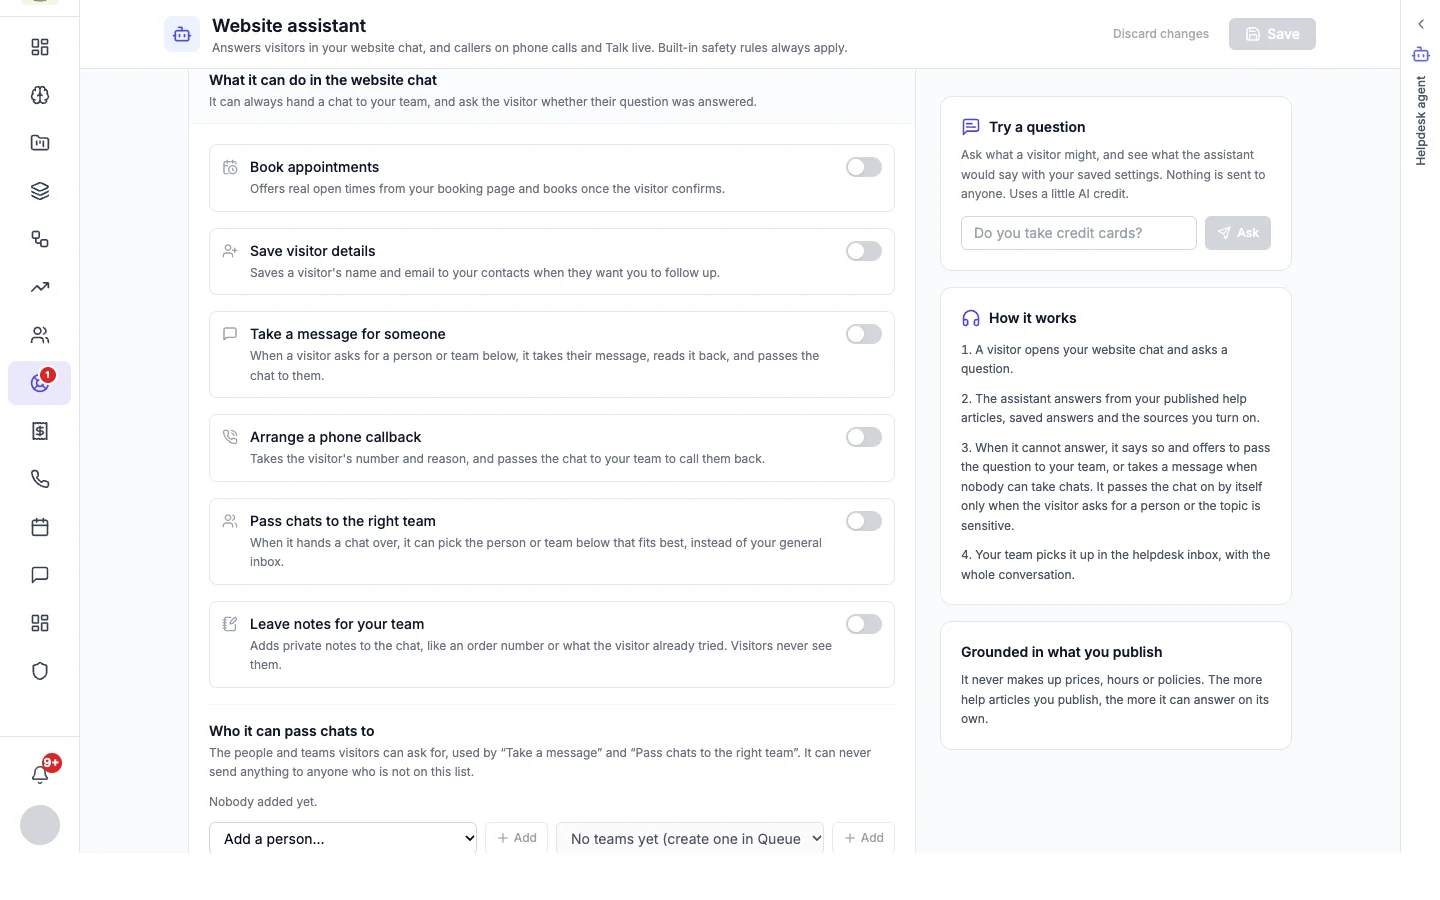Click the highlighted sidebar icon with badge 1

click(40, 383)
